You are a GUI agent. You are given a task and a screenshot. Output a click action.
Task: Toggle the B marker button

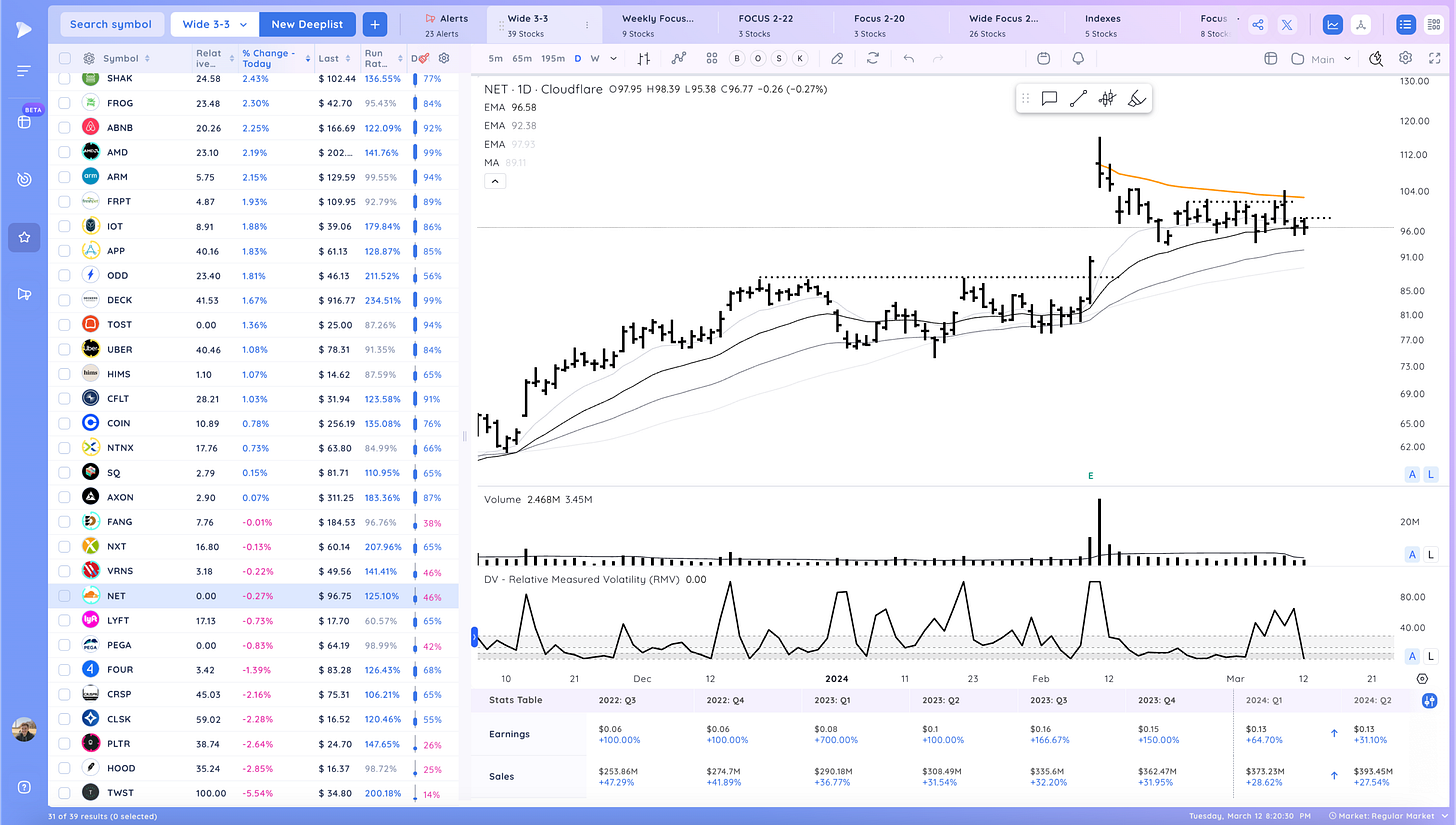coord(737,58)
